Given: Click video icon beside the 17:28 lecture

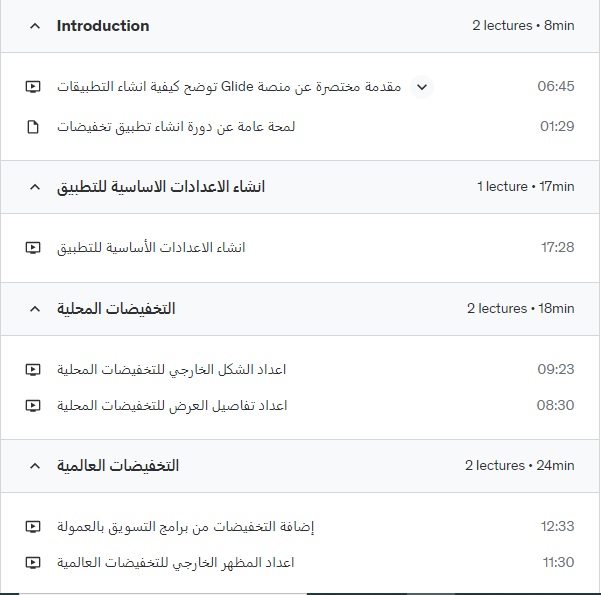Looking at the screenshot, I should click(x=33, y=248).
